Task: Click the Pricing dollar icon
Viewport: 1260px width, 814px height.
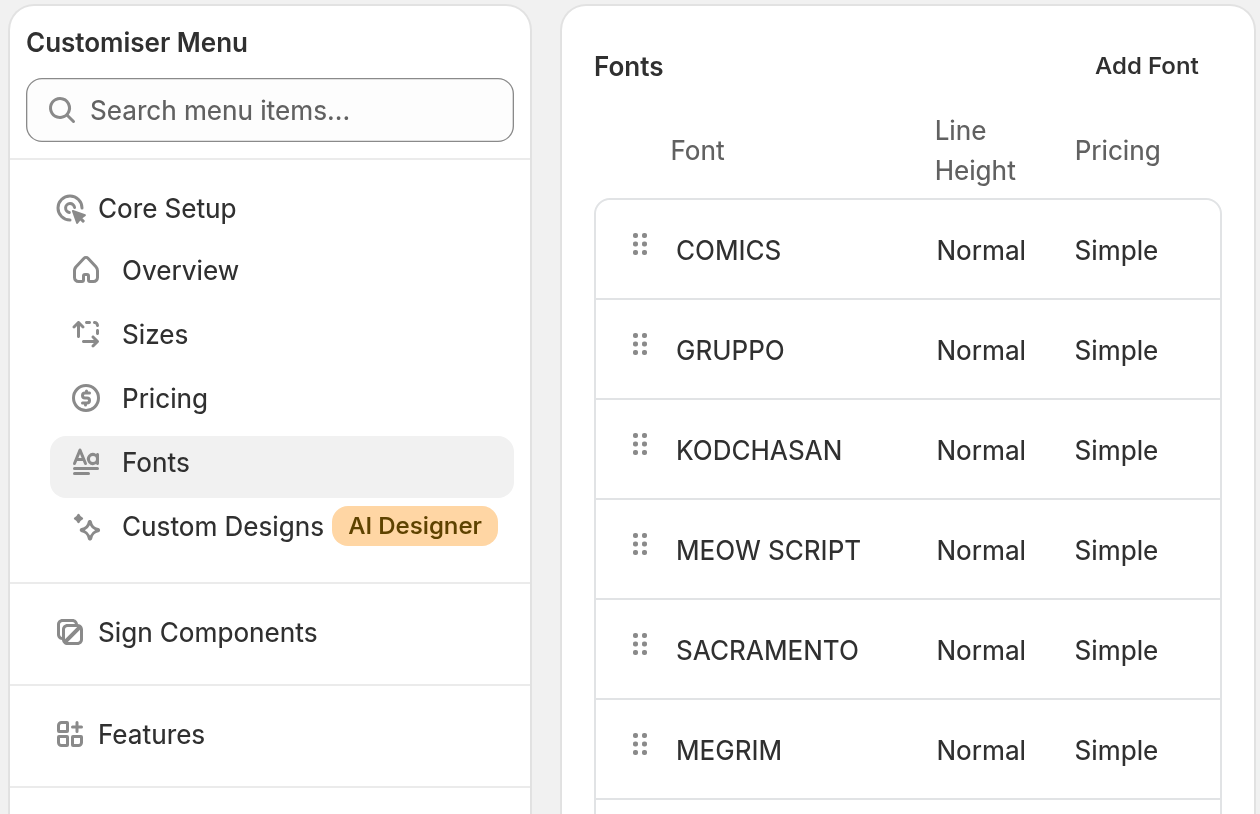Action: [86, 398]
